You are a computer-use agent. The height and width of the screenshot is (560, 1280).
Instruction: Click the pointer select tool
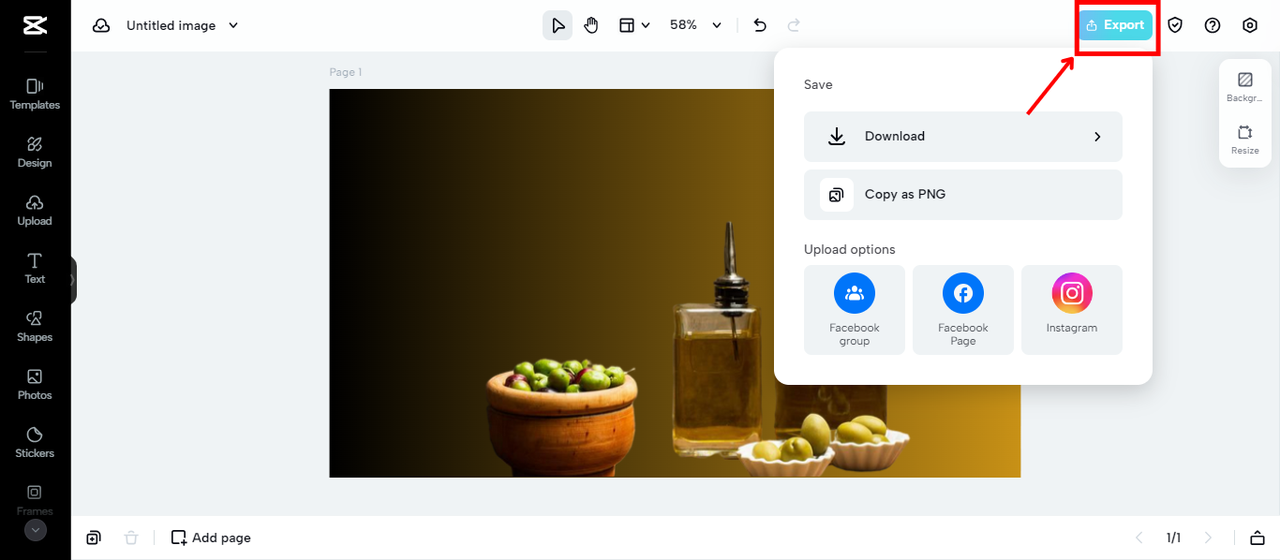557,25
